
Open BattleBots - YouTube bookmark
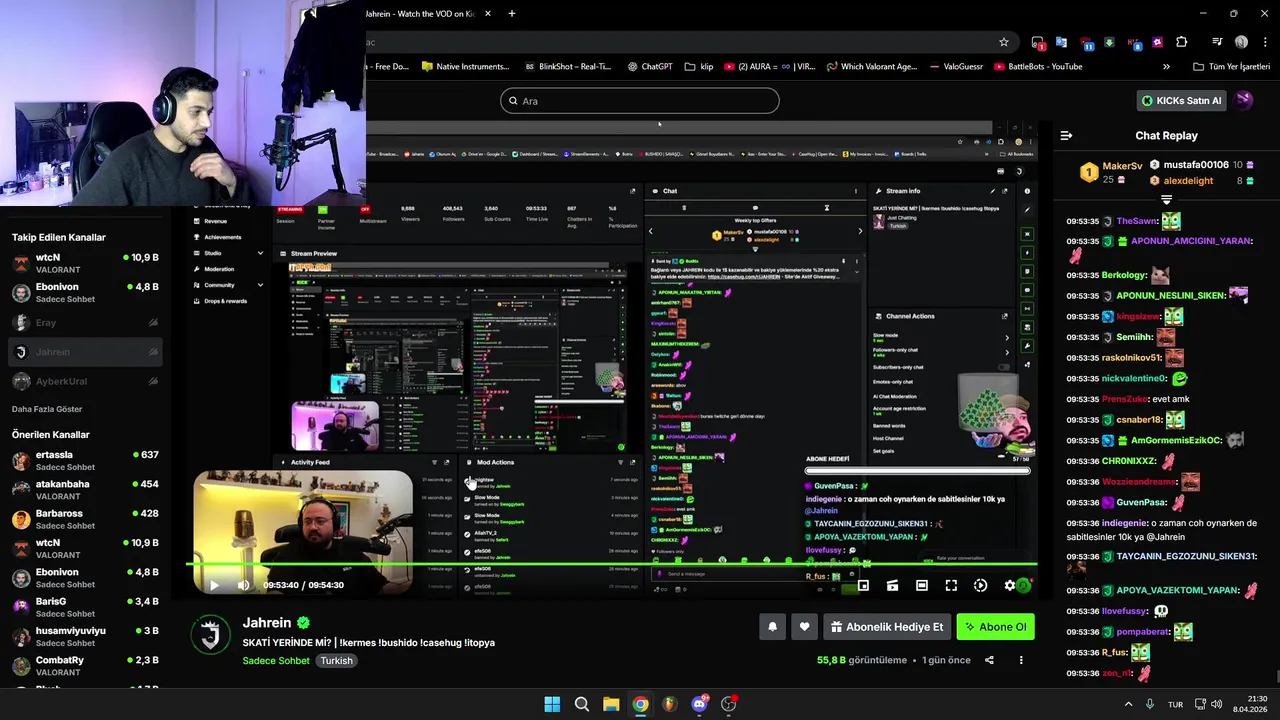1038,67
